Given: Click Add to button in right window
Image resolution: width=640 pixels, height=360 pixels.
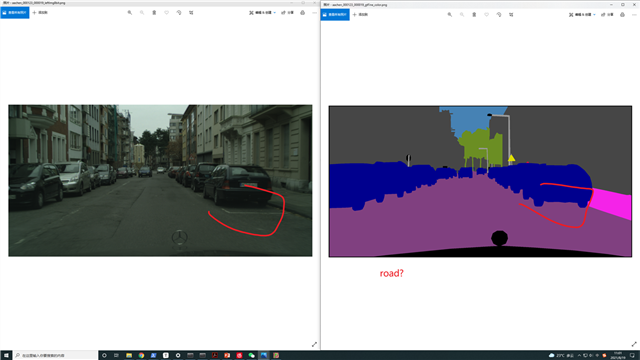Looking at the screenshot, I should click(x=360, y=15).
